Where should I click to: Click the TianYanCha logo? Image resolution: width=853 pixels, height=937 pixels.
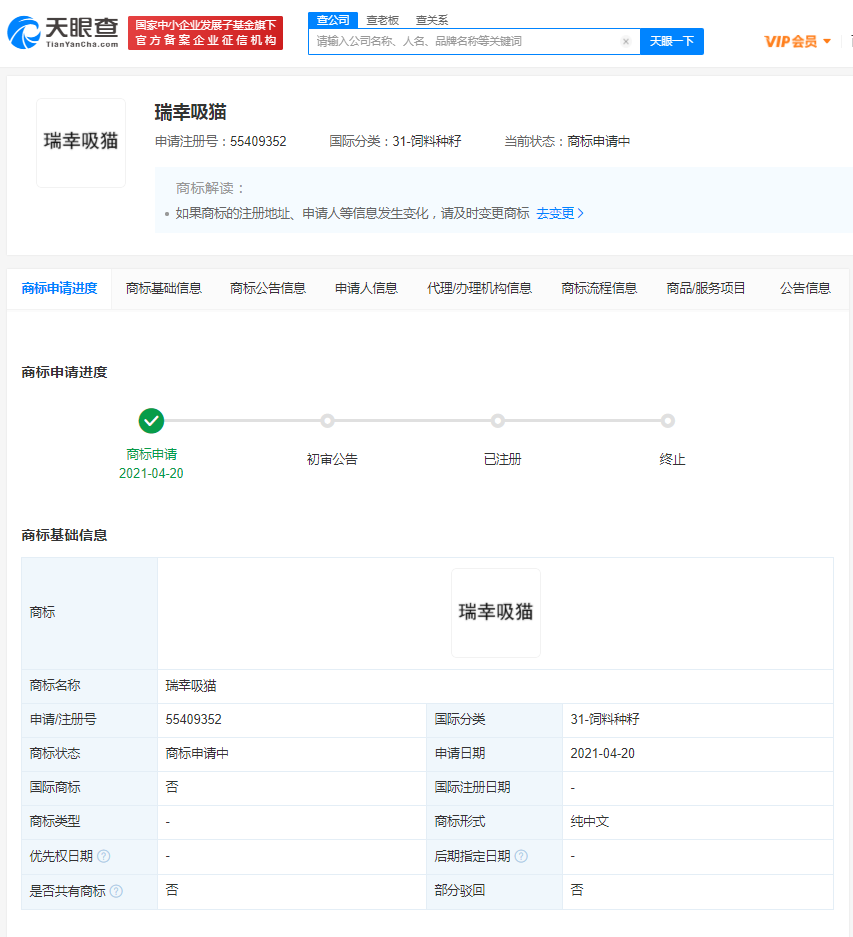click(63, 33)
